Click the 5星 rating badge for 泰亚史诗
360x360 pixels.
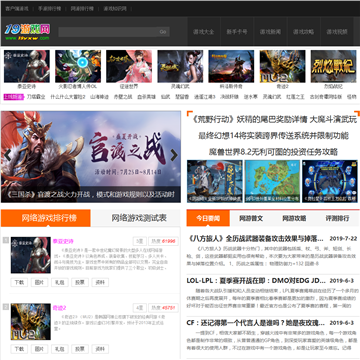point(139,241)
